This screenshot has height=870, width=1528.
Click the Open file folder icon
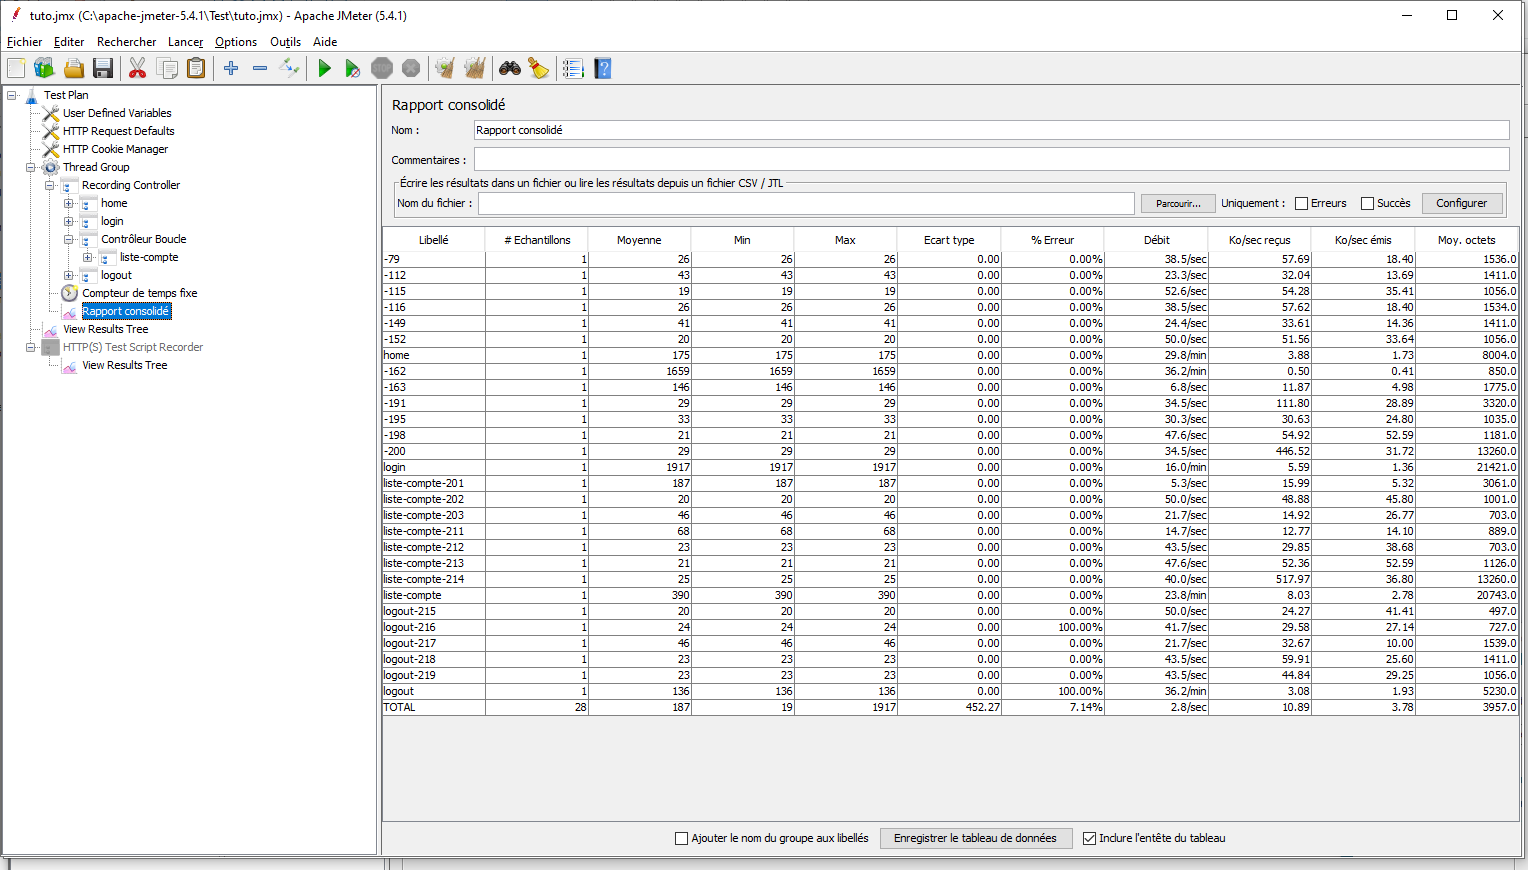(74, 68)
